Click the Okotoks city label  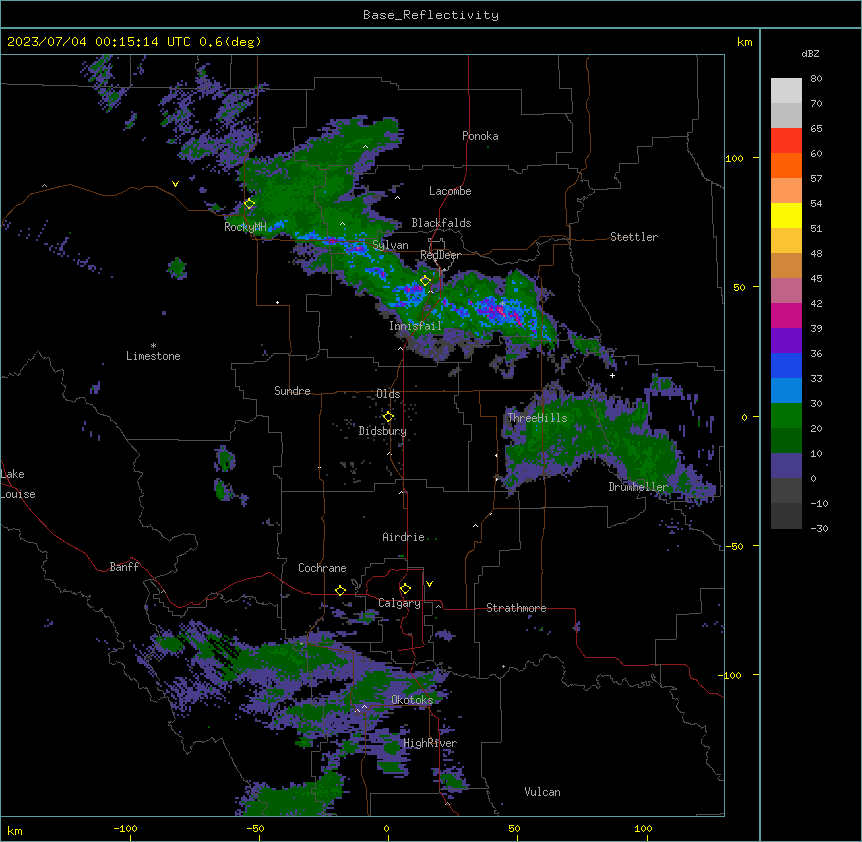(412, 700)
